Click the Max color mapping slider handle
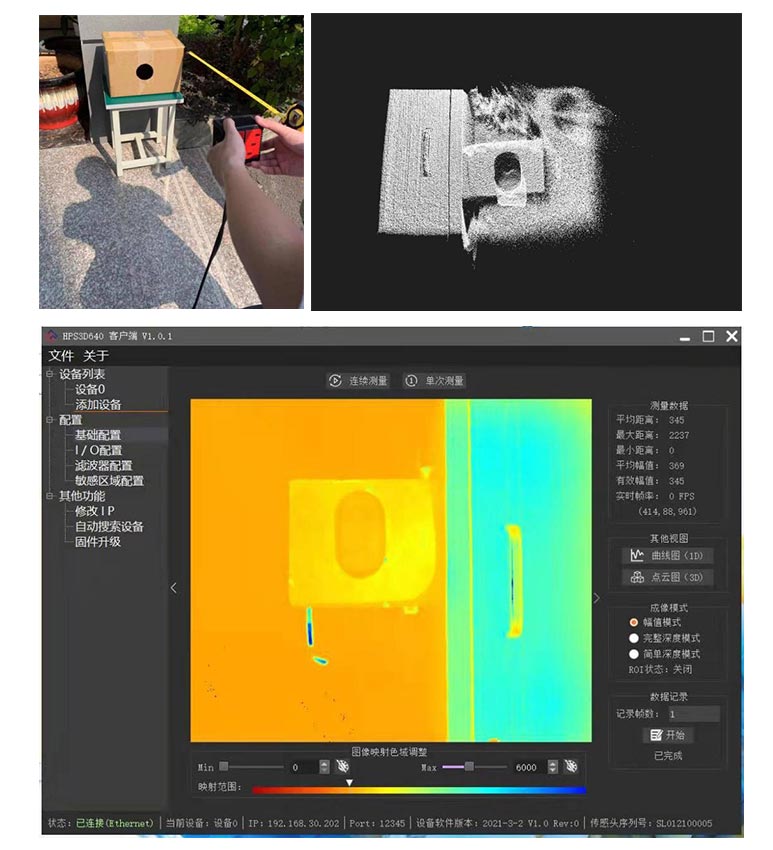773x850 pixels. click(x=469, y=767)
